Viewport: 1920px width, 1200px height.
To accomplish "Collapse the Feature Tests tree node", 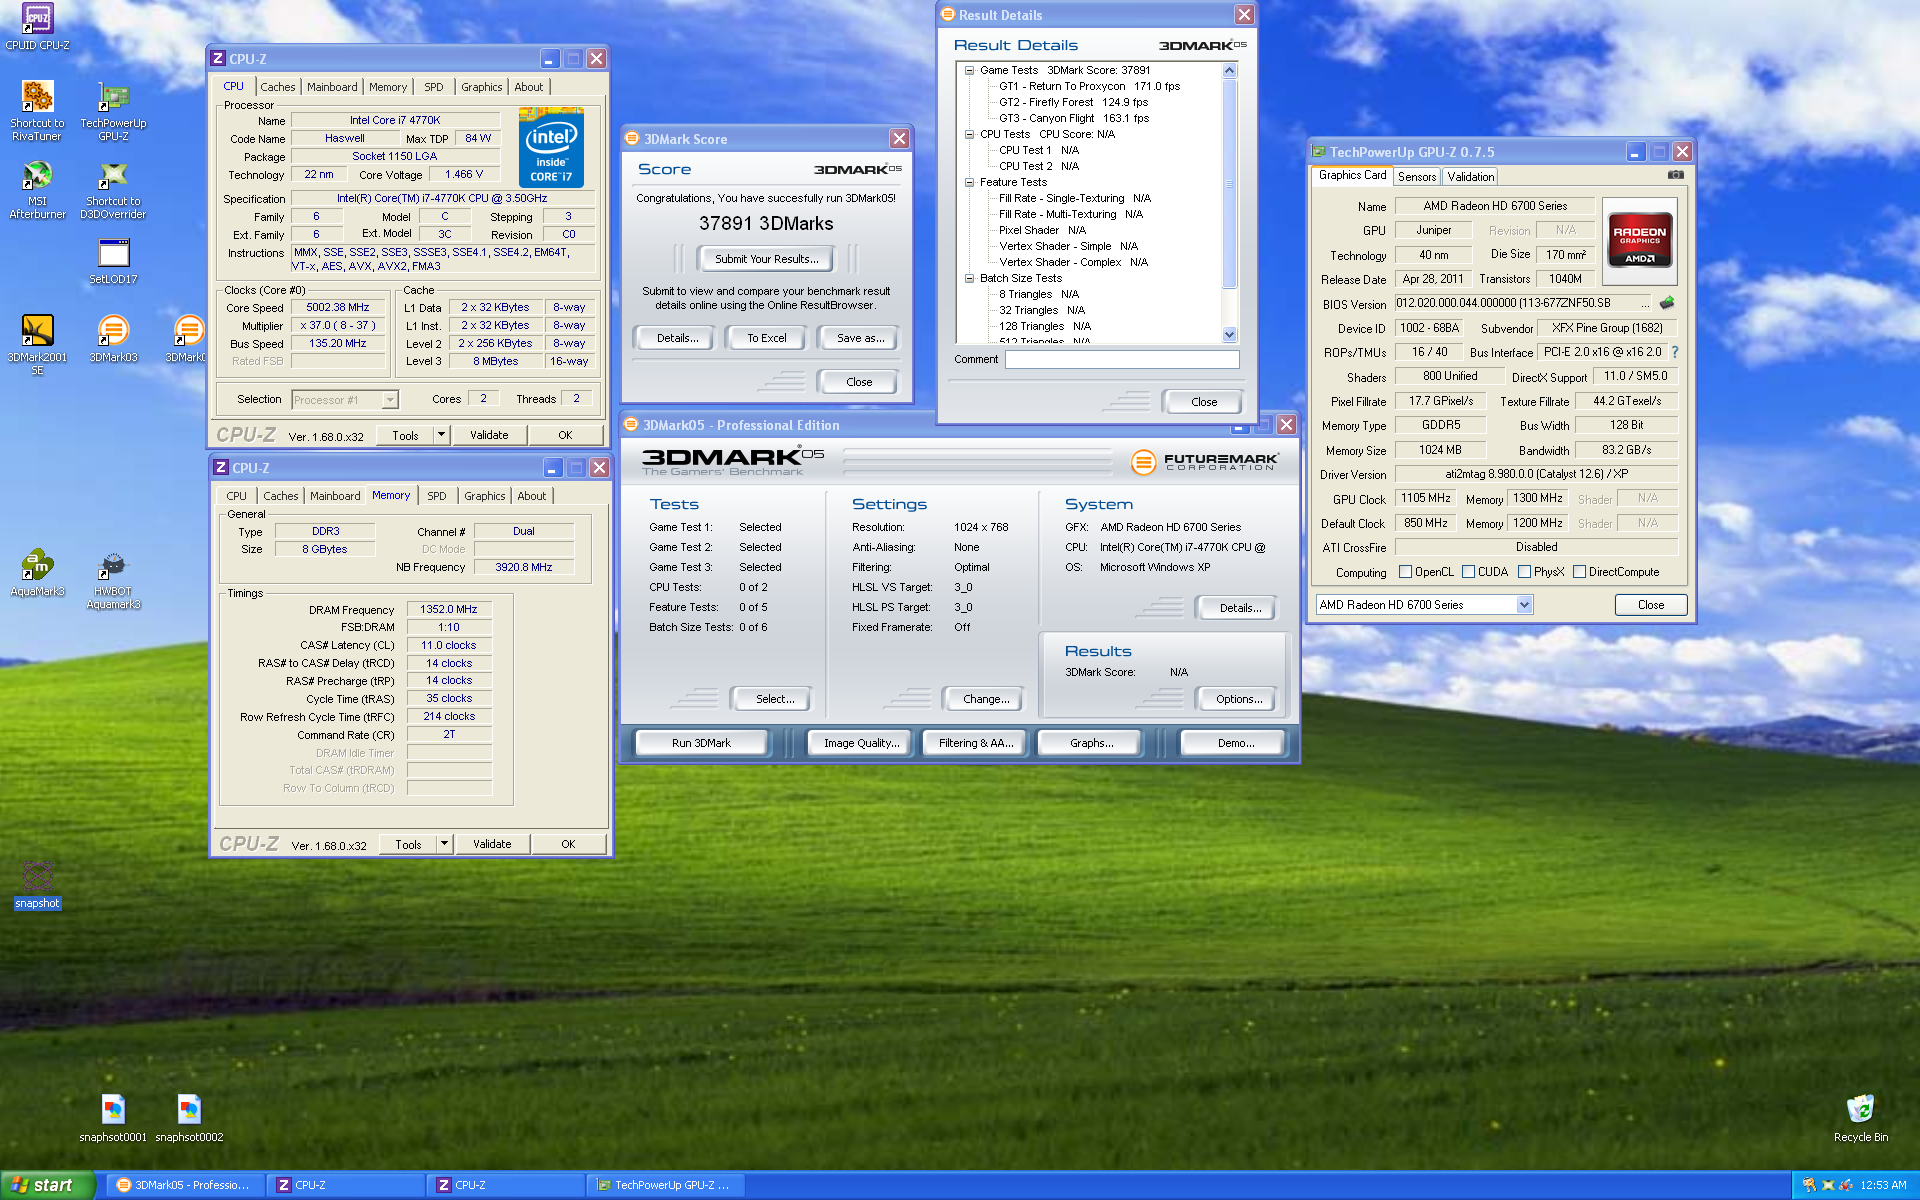I will point(969,182).
